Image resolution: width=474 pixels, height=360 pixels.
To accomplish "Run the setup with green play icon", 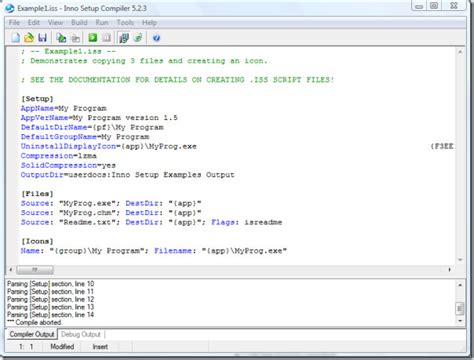I will 93,38.
